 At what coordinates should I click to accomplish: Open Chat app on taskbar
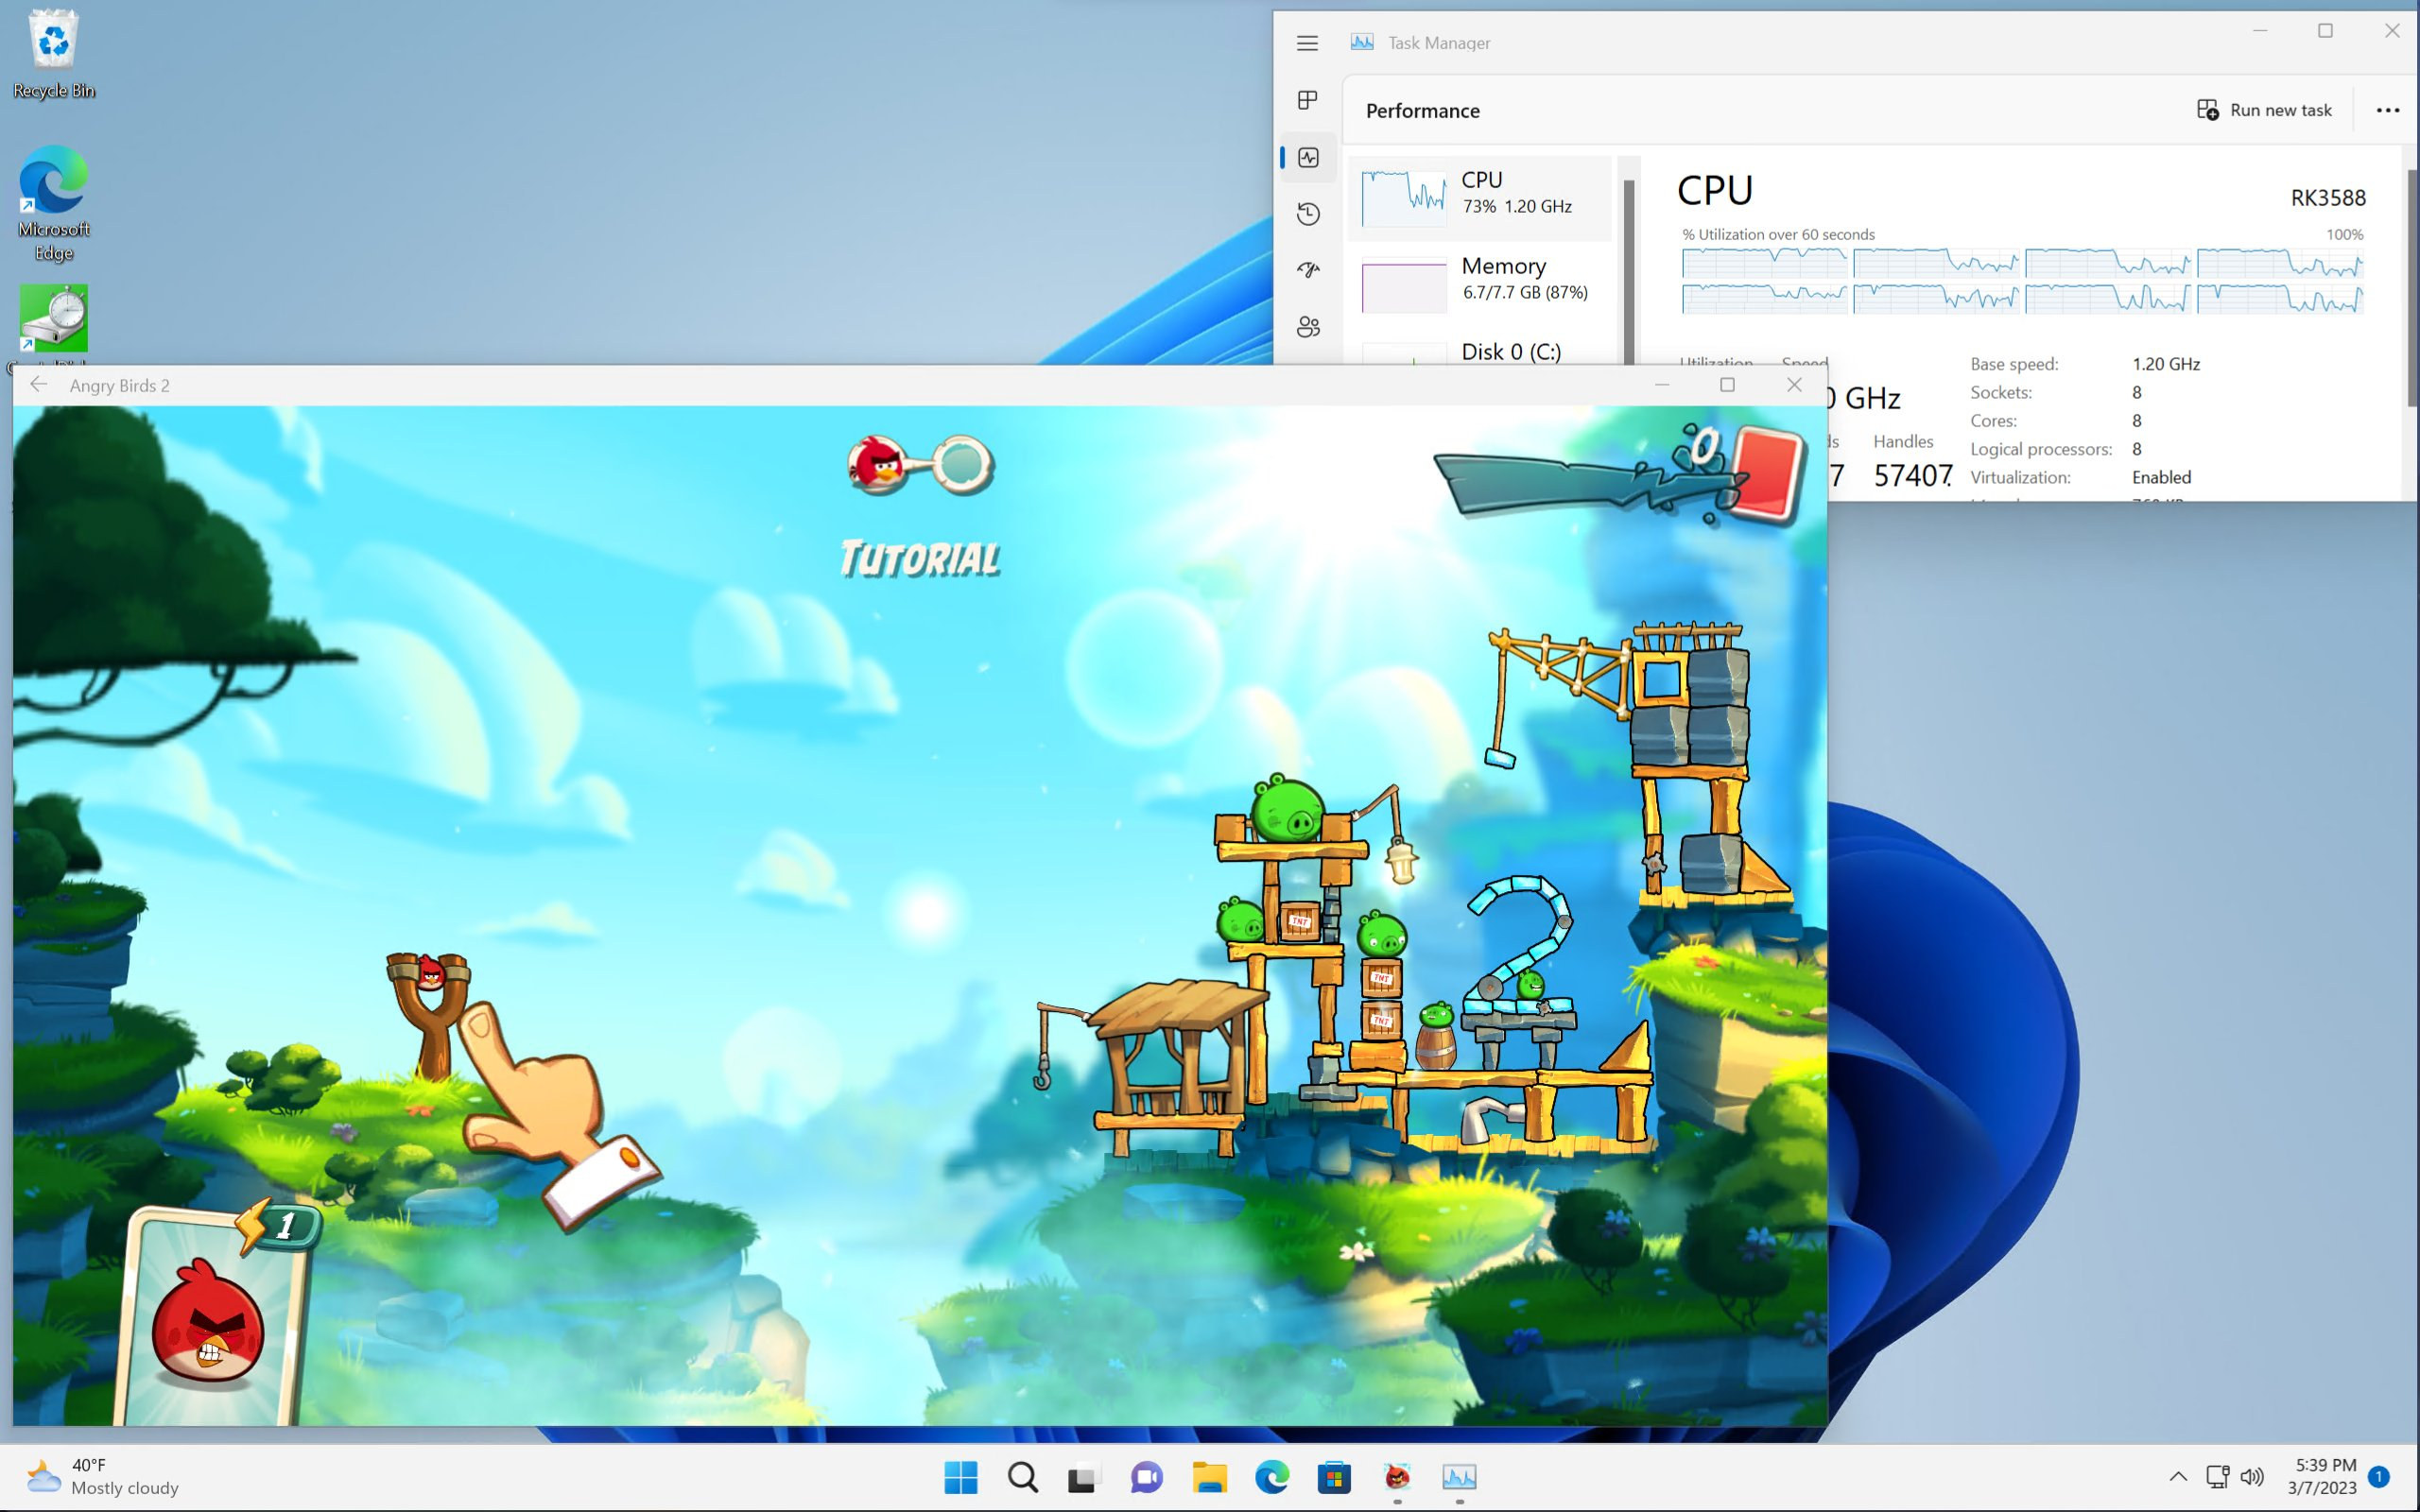click(1147, 1477)
